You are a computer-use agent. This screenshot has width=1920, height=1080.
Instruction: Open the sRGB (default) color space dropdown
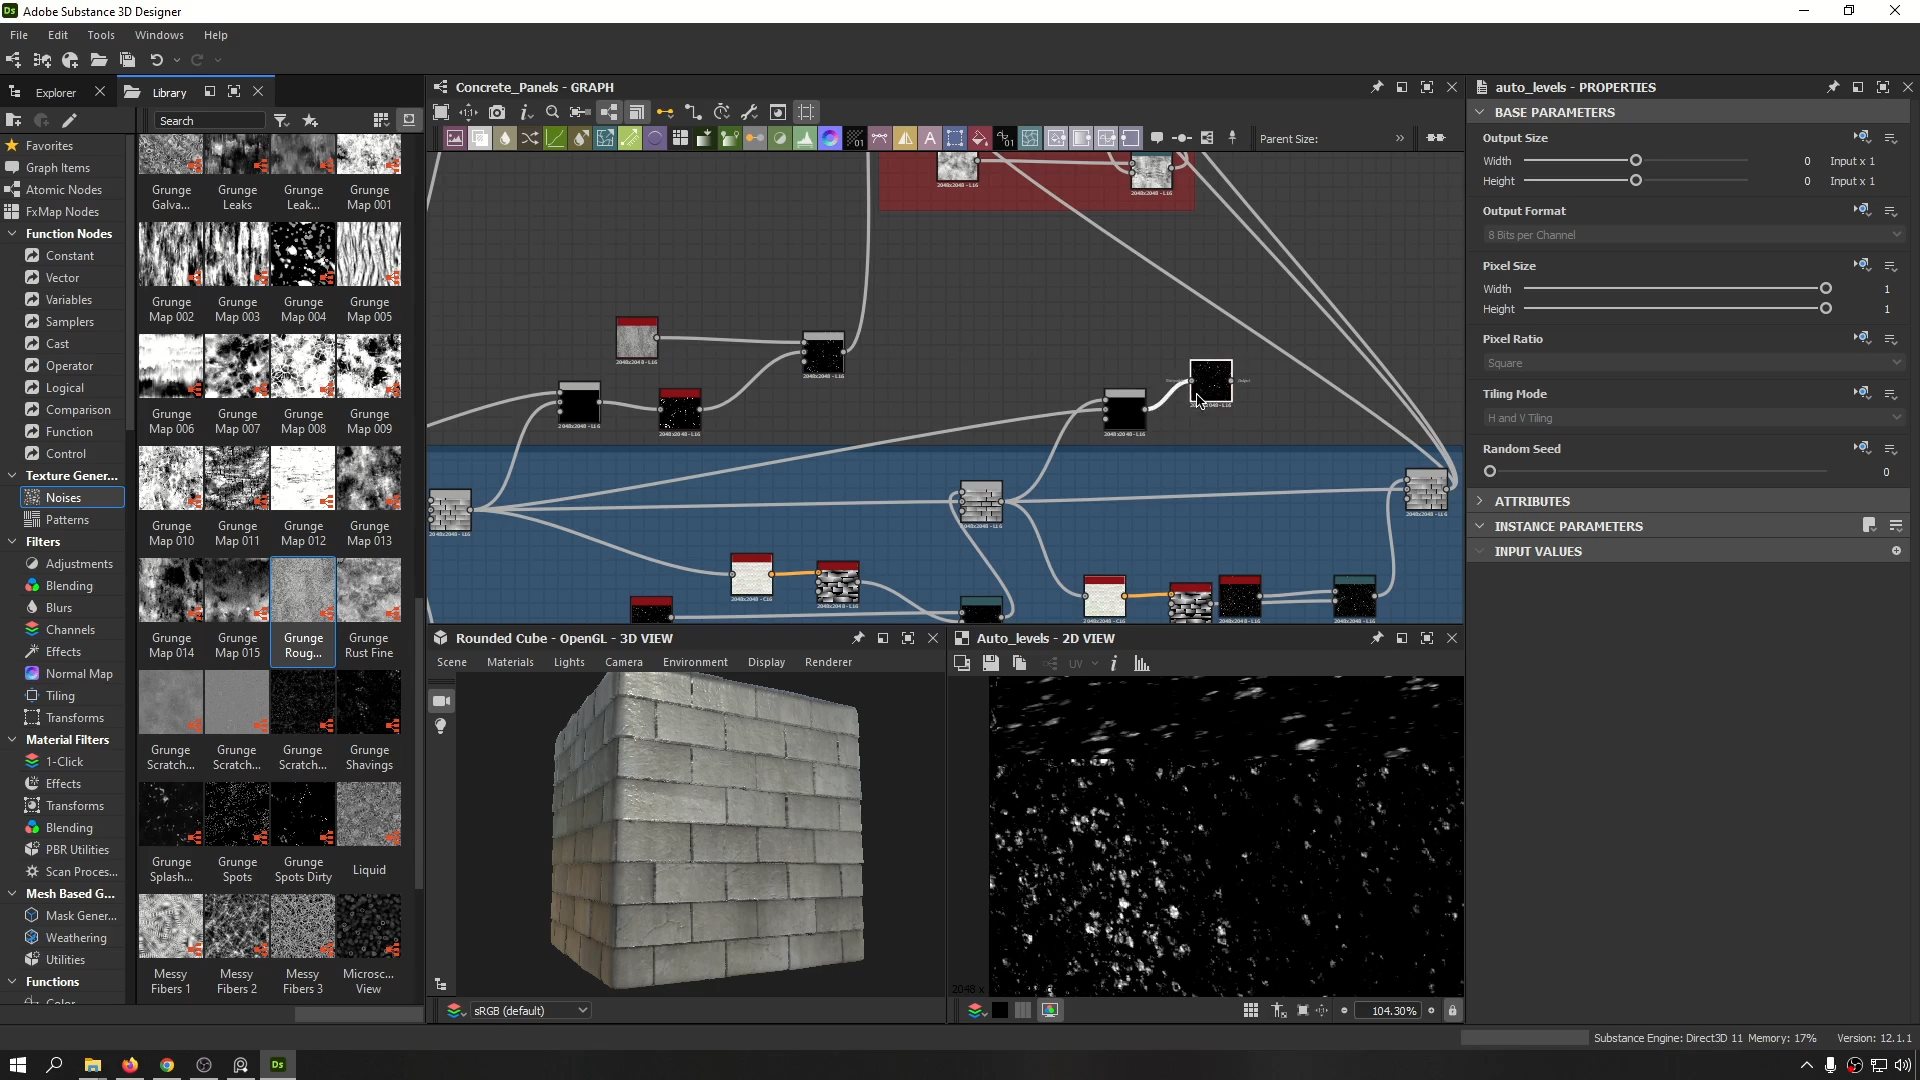click(530, 1011)
